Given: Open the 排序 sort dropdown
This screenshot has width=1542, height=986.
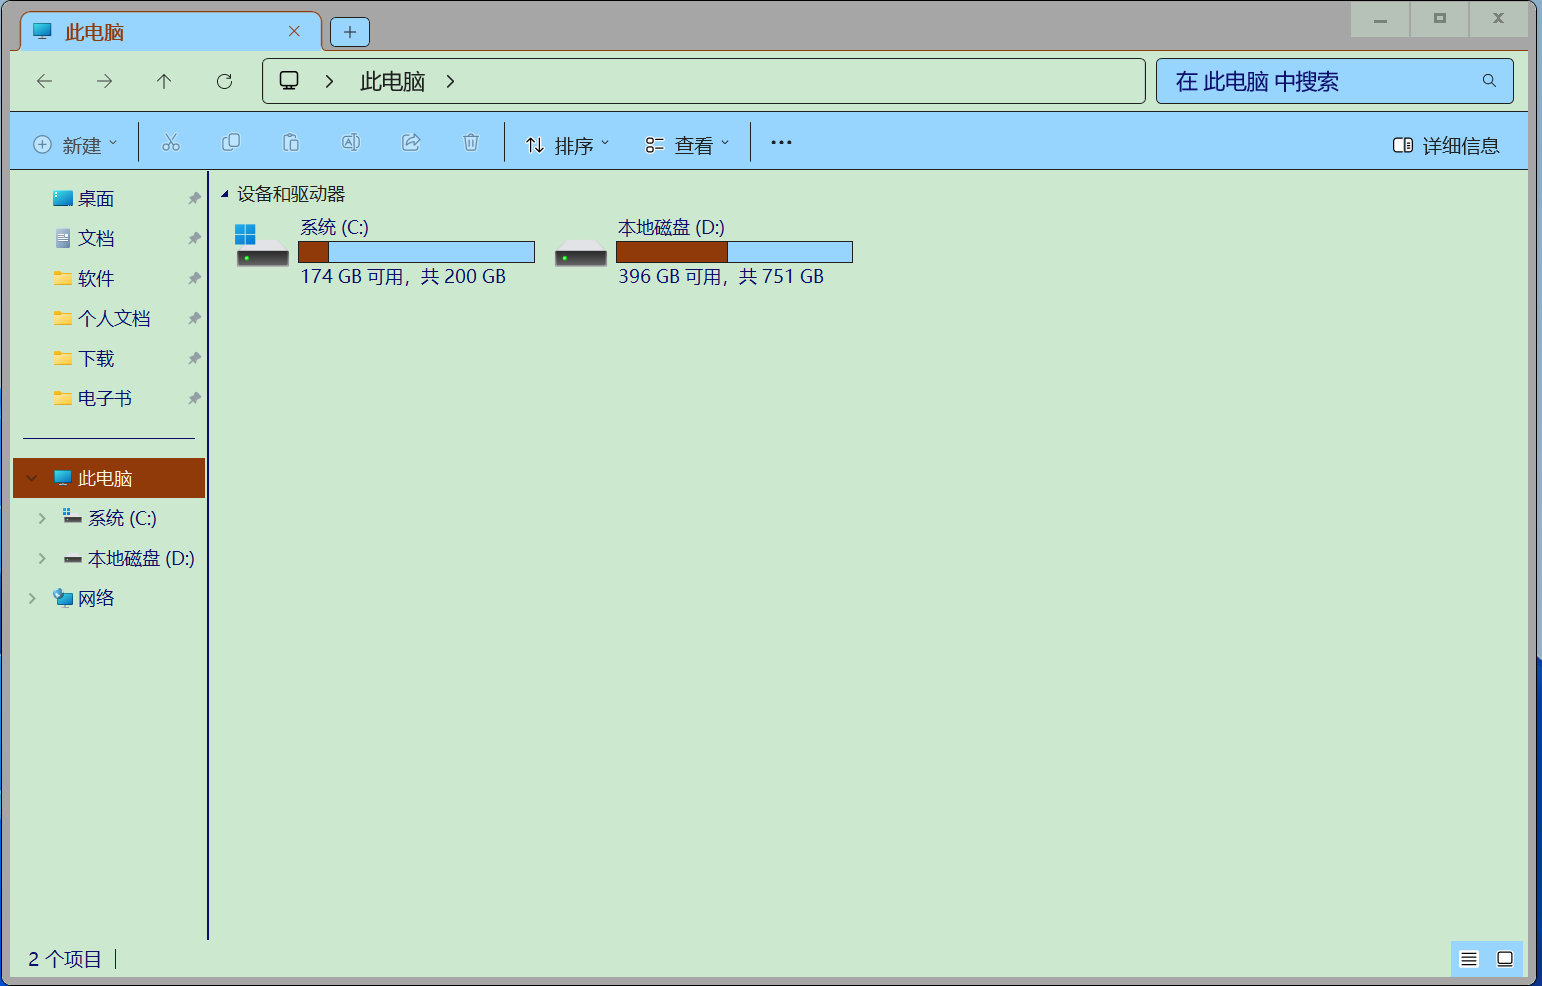Looking at the screenshot, I should (567, 146).
